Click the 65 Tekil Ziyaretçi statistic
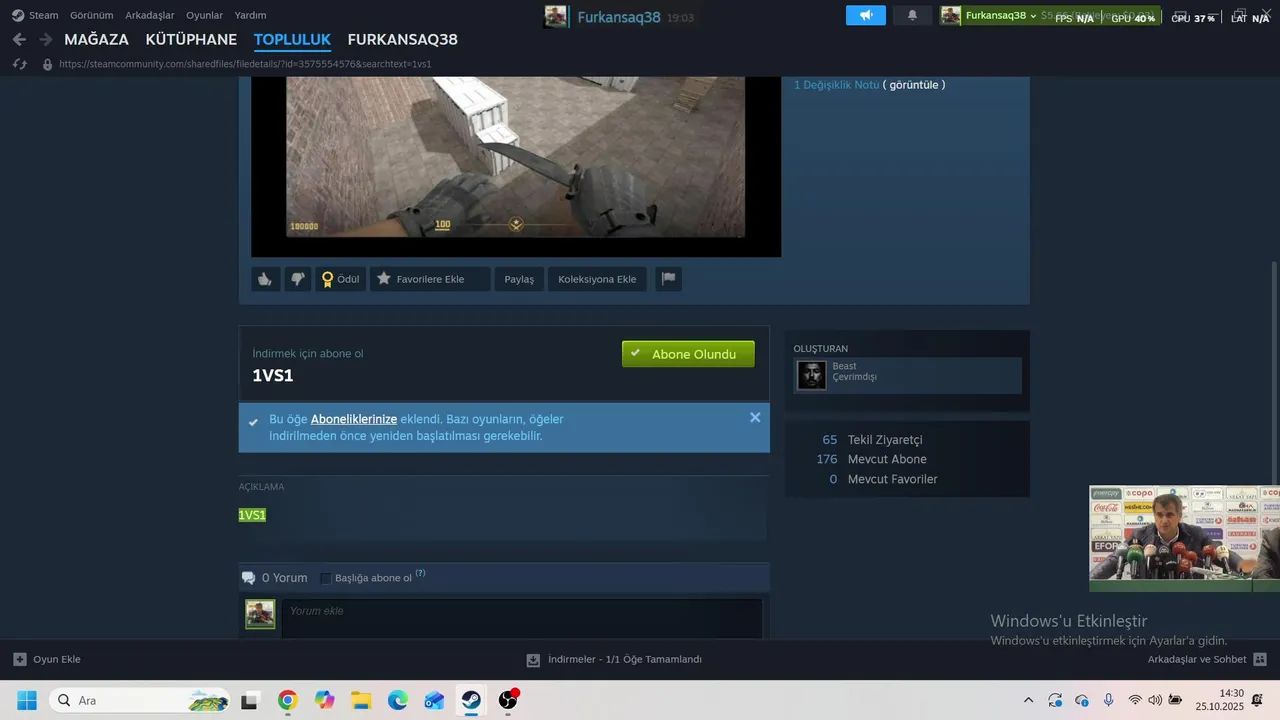This screenshot has height=720, width=1280. click(872, 440)
